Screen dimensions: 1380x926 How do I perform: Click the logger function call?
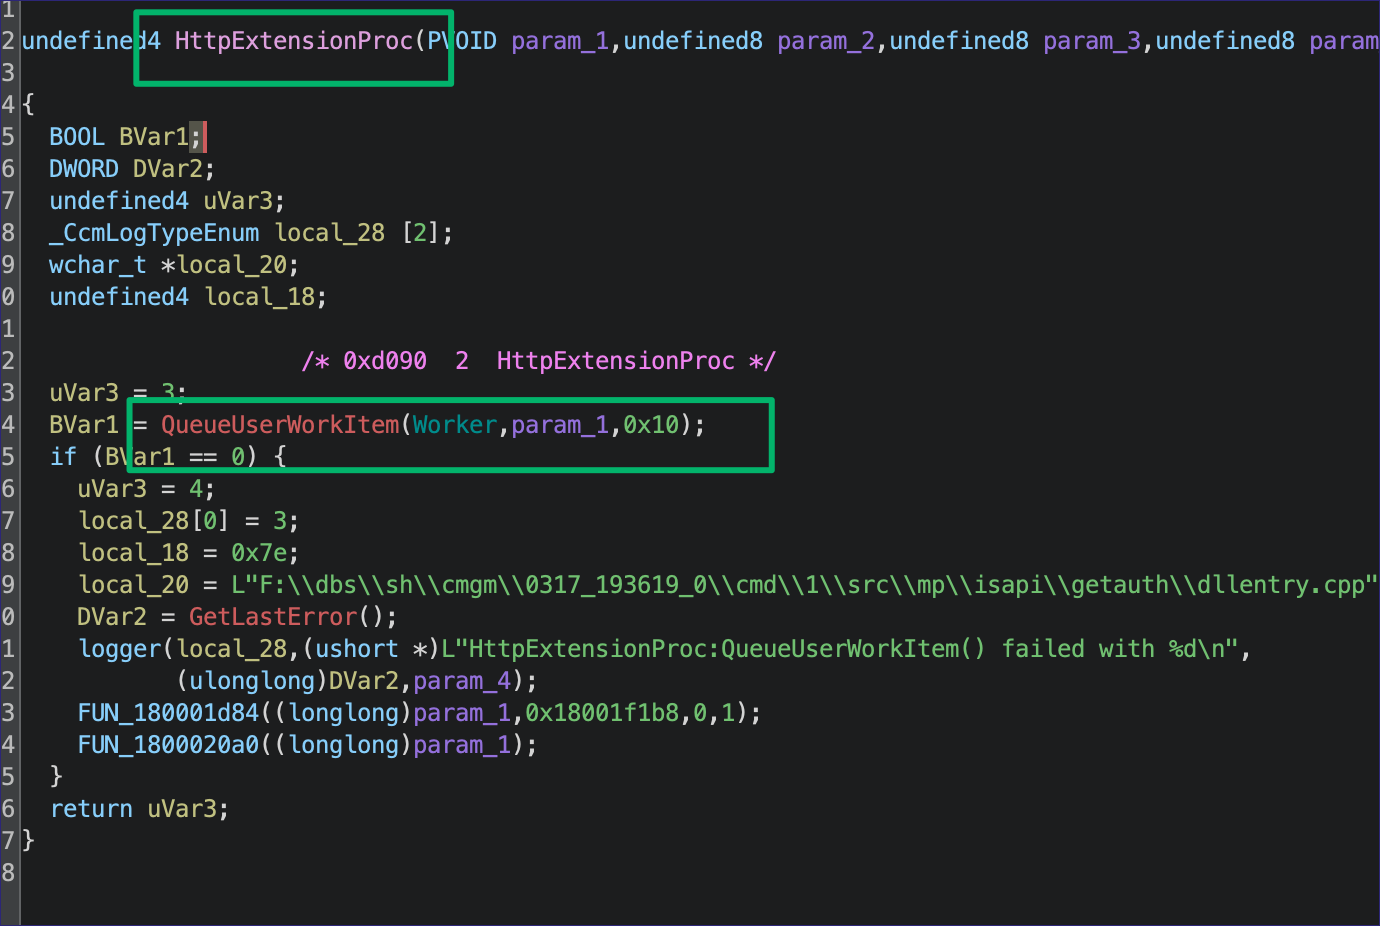(120, 649)
